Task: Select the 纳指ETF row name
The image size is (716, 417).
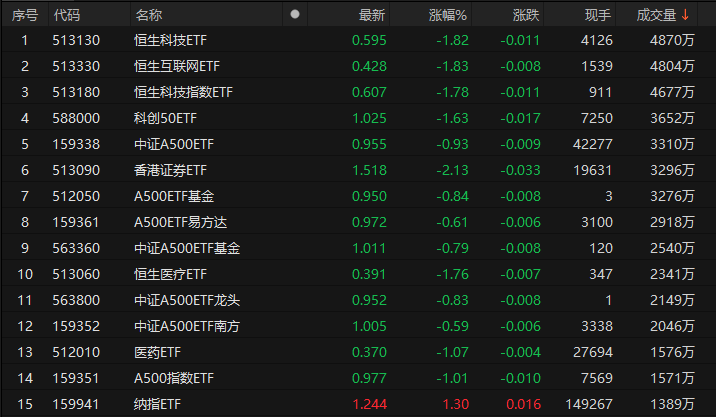Action: coord(158,405)
